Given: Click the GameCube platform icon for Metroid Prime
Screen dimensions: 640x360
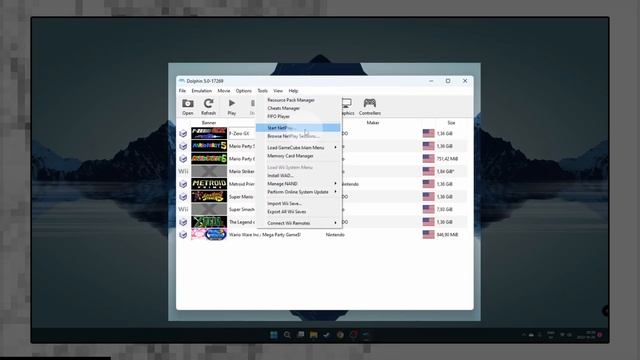Looking at the screenshot, I should tap(183, 184).
